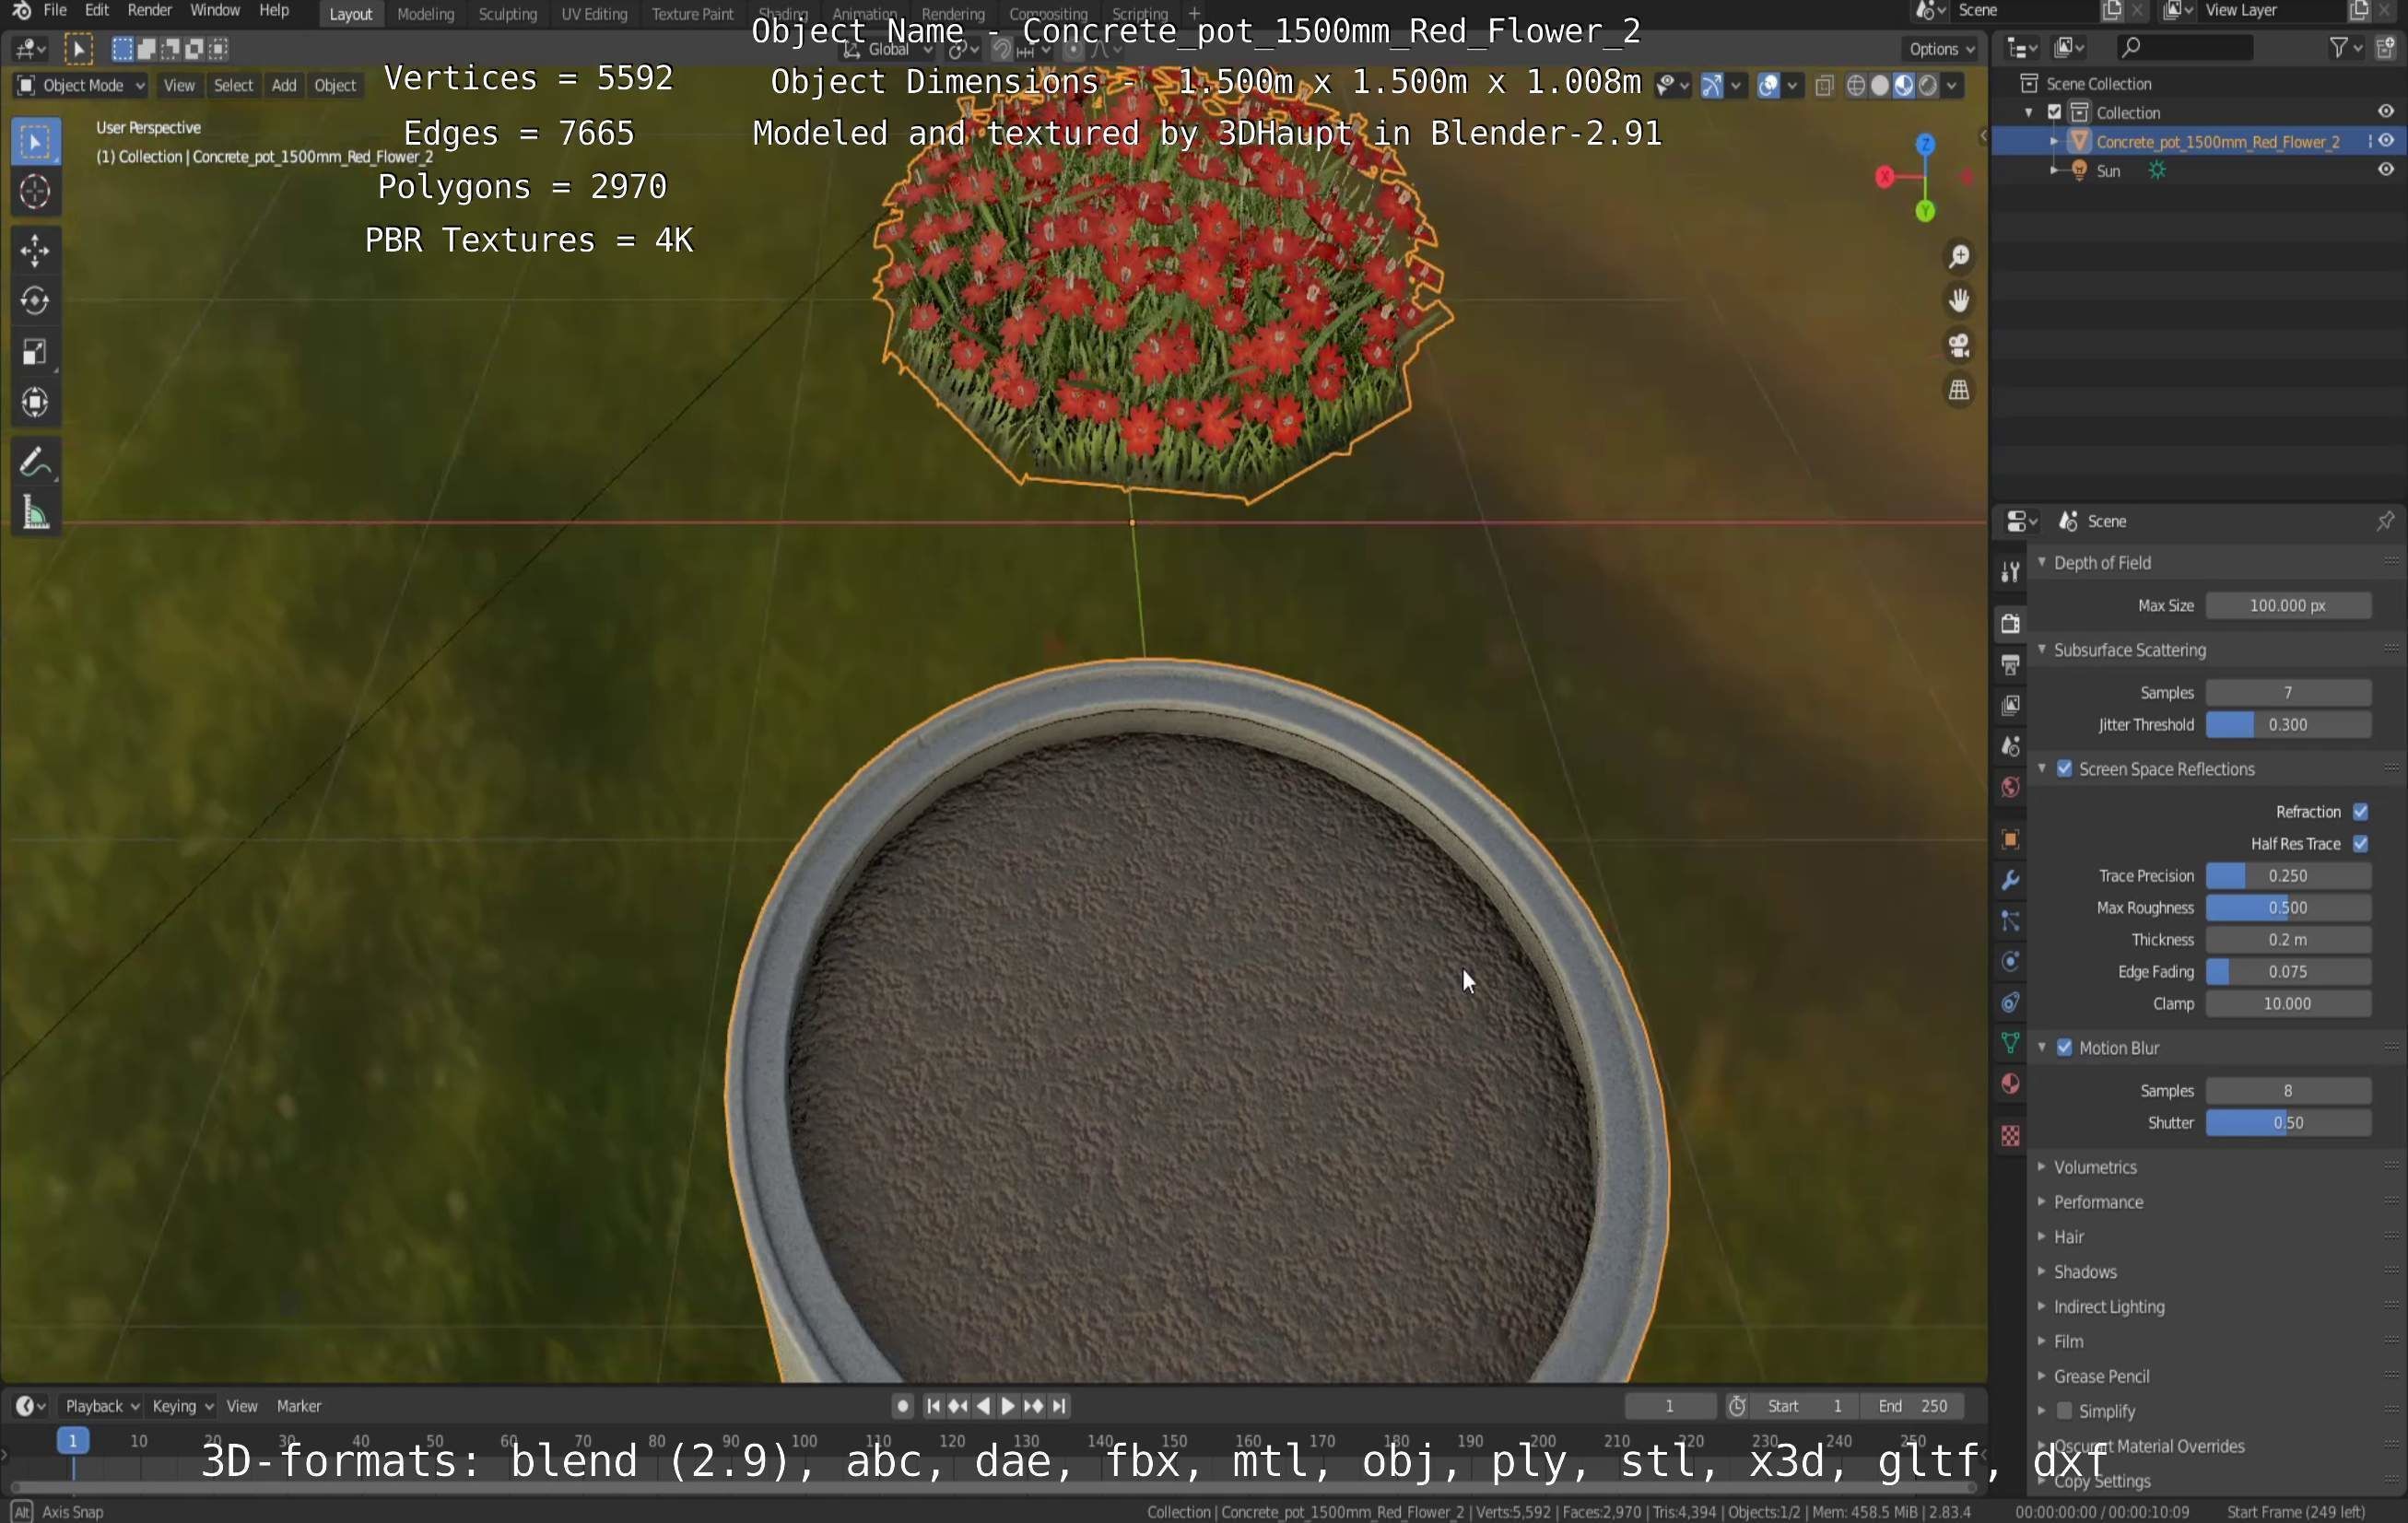Toggle the Motion Blur checkbox
Image resolution: width=2408 pixels, height=1523 pixels.
coord(2064,1048)
